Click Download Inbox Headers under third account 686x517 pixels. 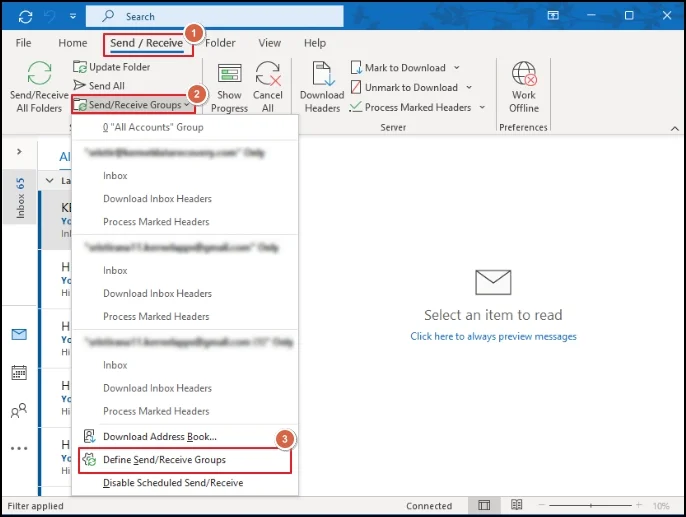(x=185, y=388)
